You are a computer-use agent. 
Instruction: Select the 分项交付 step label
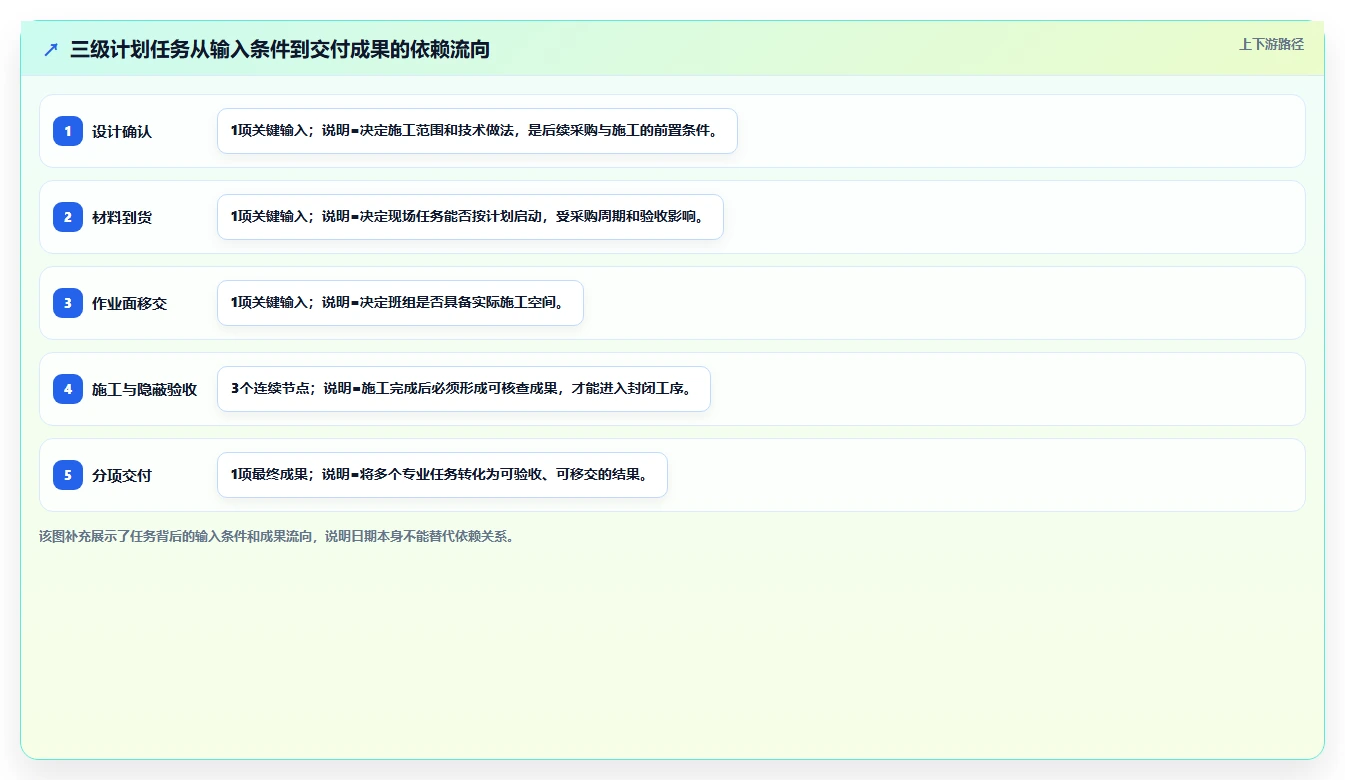click(x=122, y=475)
